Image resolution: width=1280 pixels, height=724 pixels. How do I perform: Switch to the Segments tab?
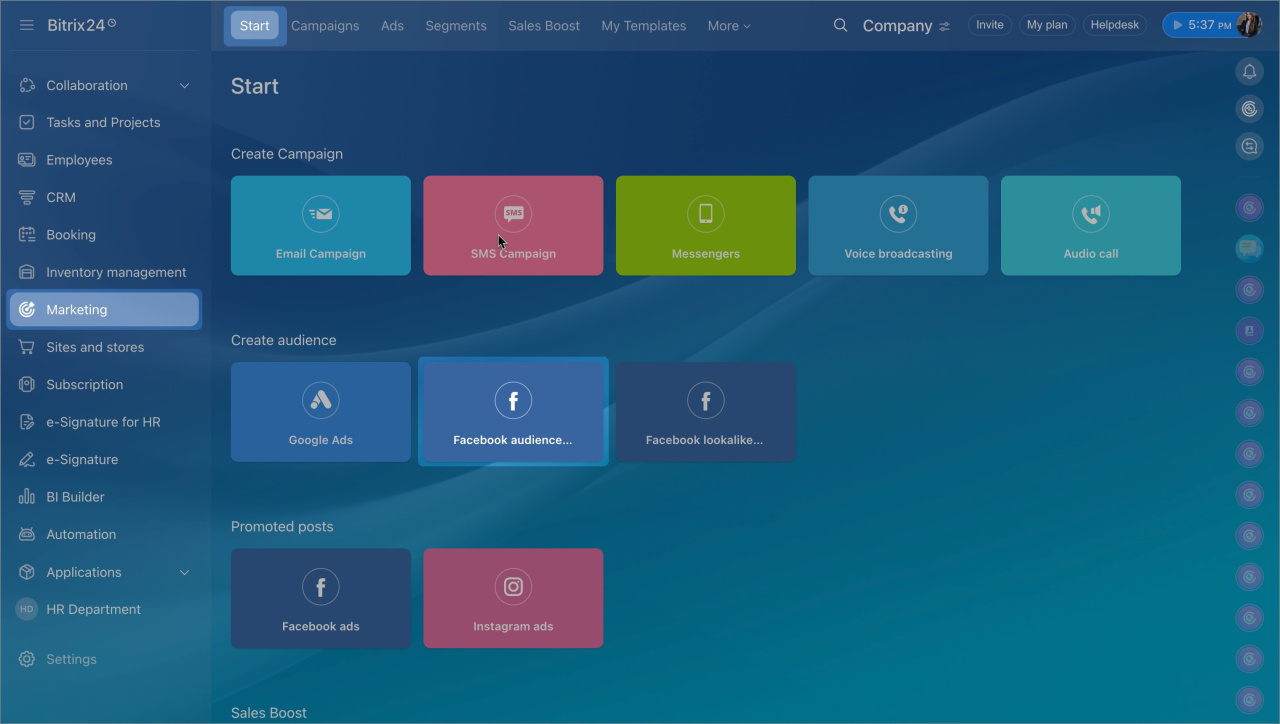[x=456, y=26]
